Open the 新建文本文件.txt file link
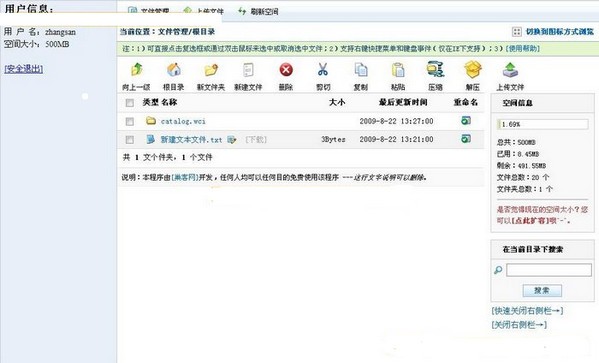The image size is (599, 363). 191,140
